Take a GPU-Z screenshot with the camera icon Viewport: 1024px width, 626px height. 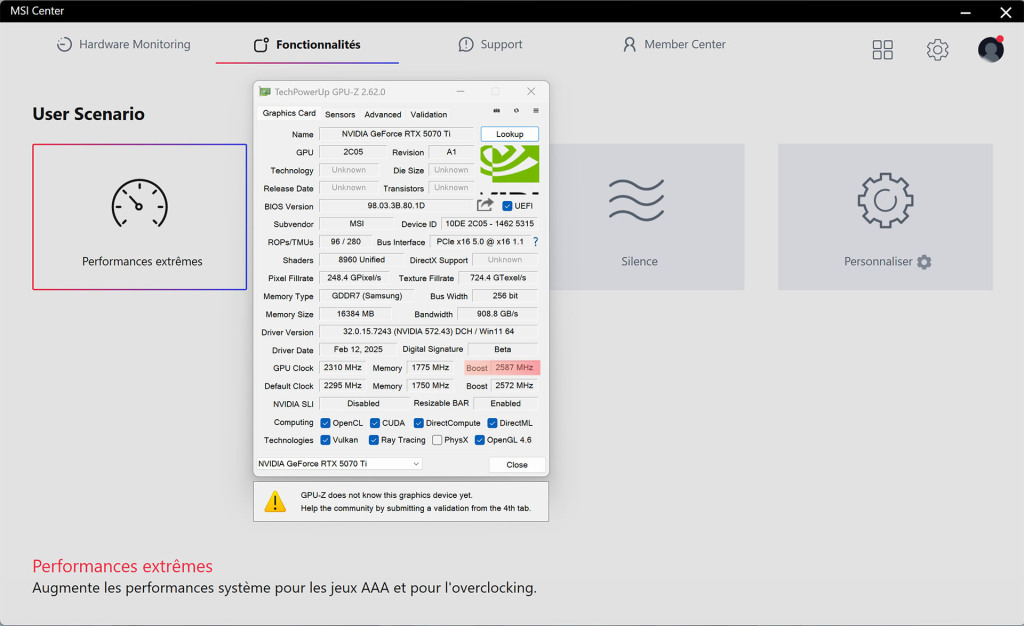pos(496,111)
